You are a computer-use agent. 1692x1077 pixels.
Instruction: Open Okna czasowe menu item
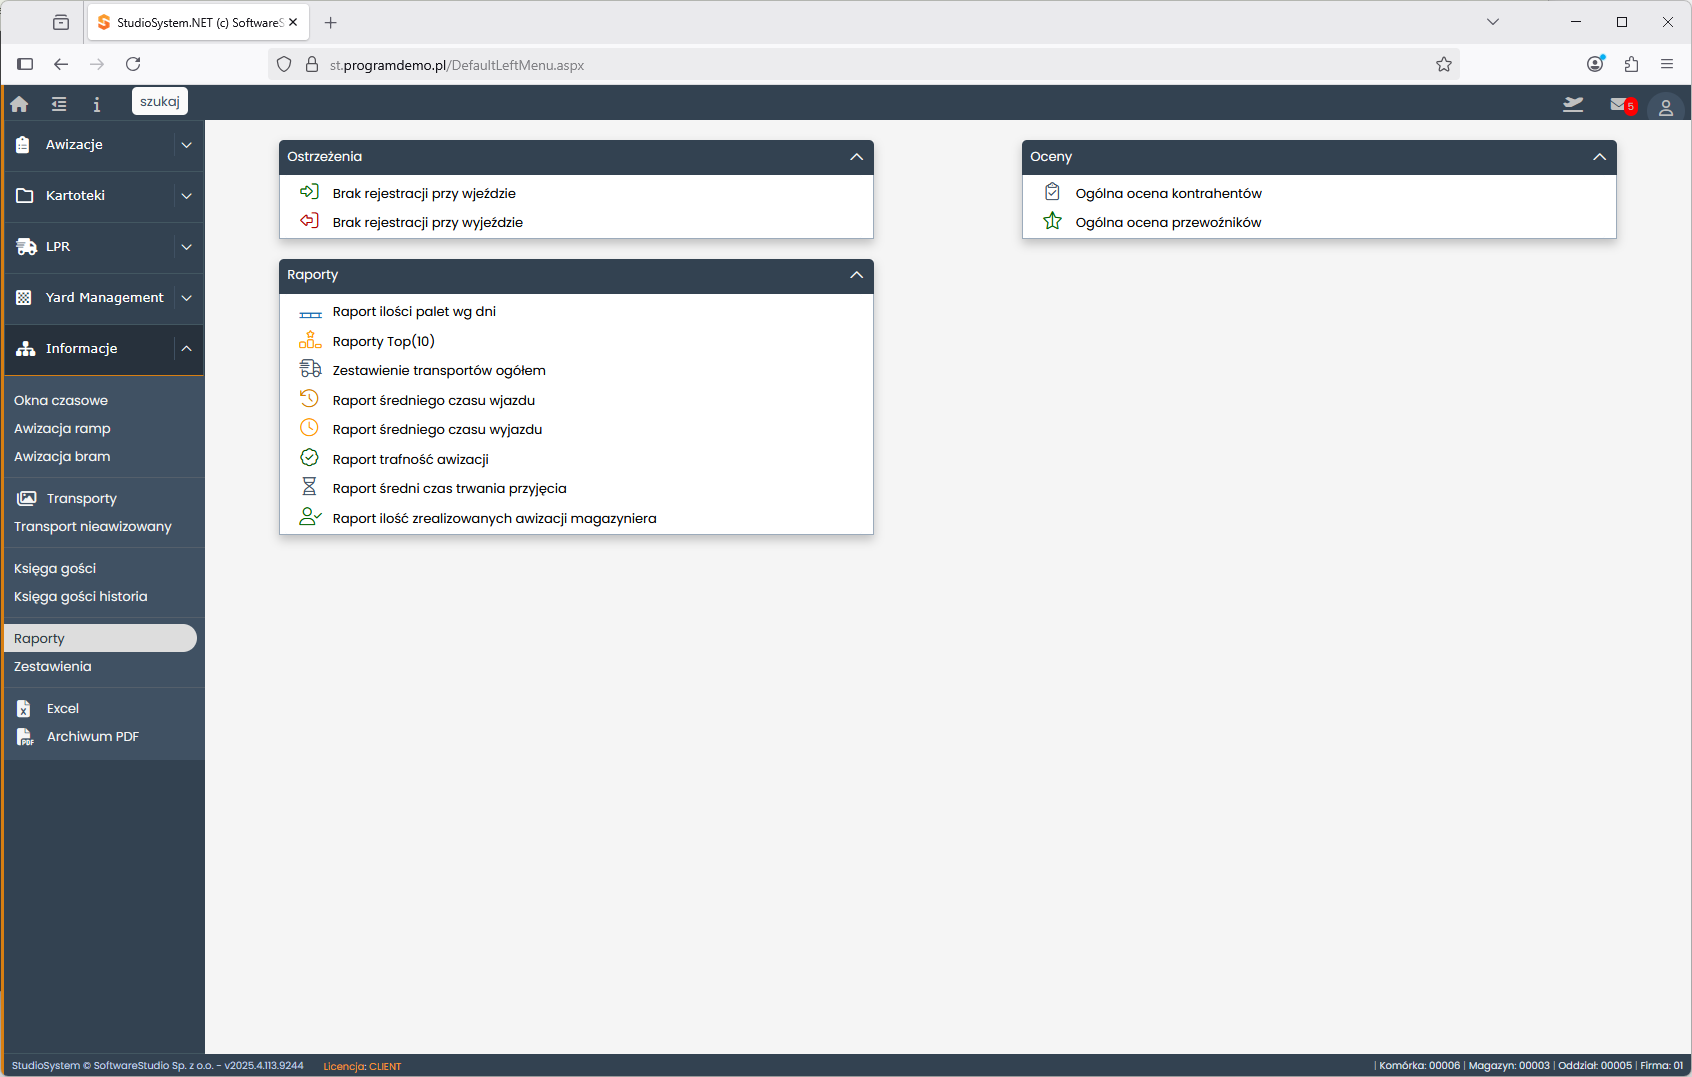(61, 400)
